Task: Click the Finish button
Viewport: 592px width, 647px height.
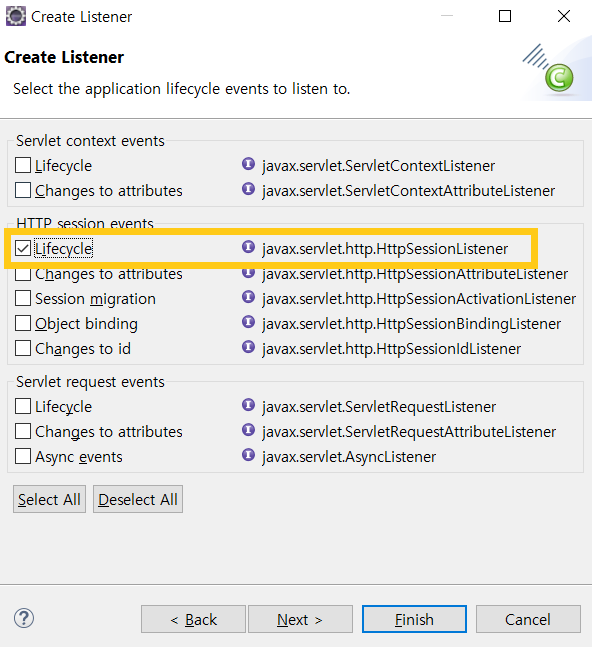Action: [414, 619]
